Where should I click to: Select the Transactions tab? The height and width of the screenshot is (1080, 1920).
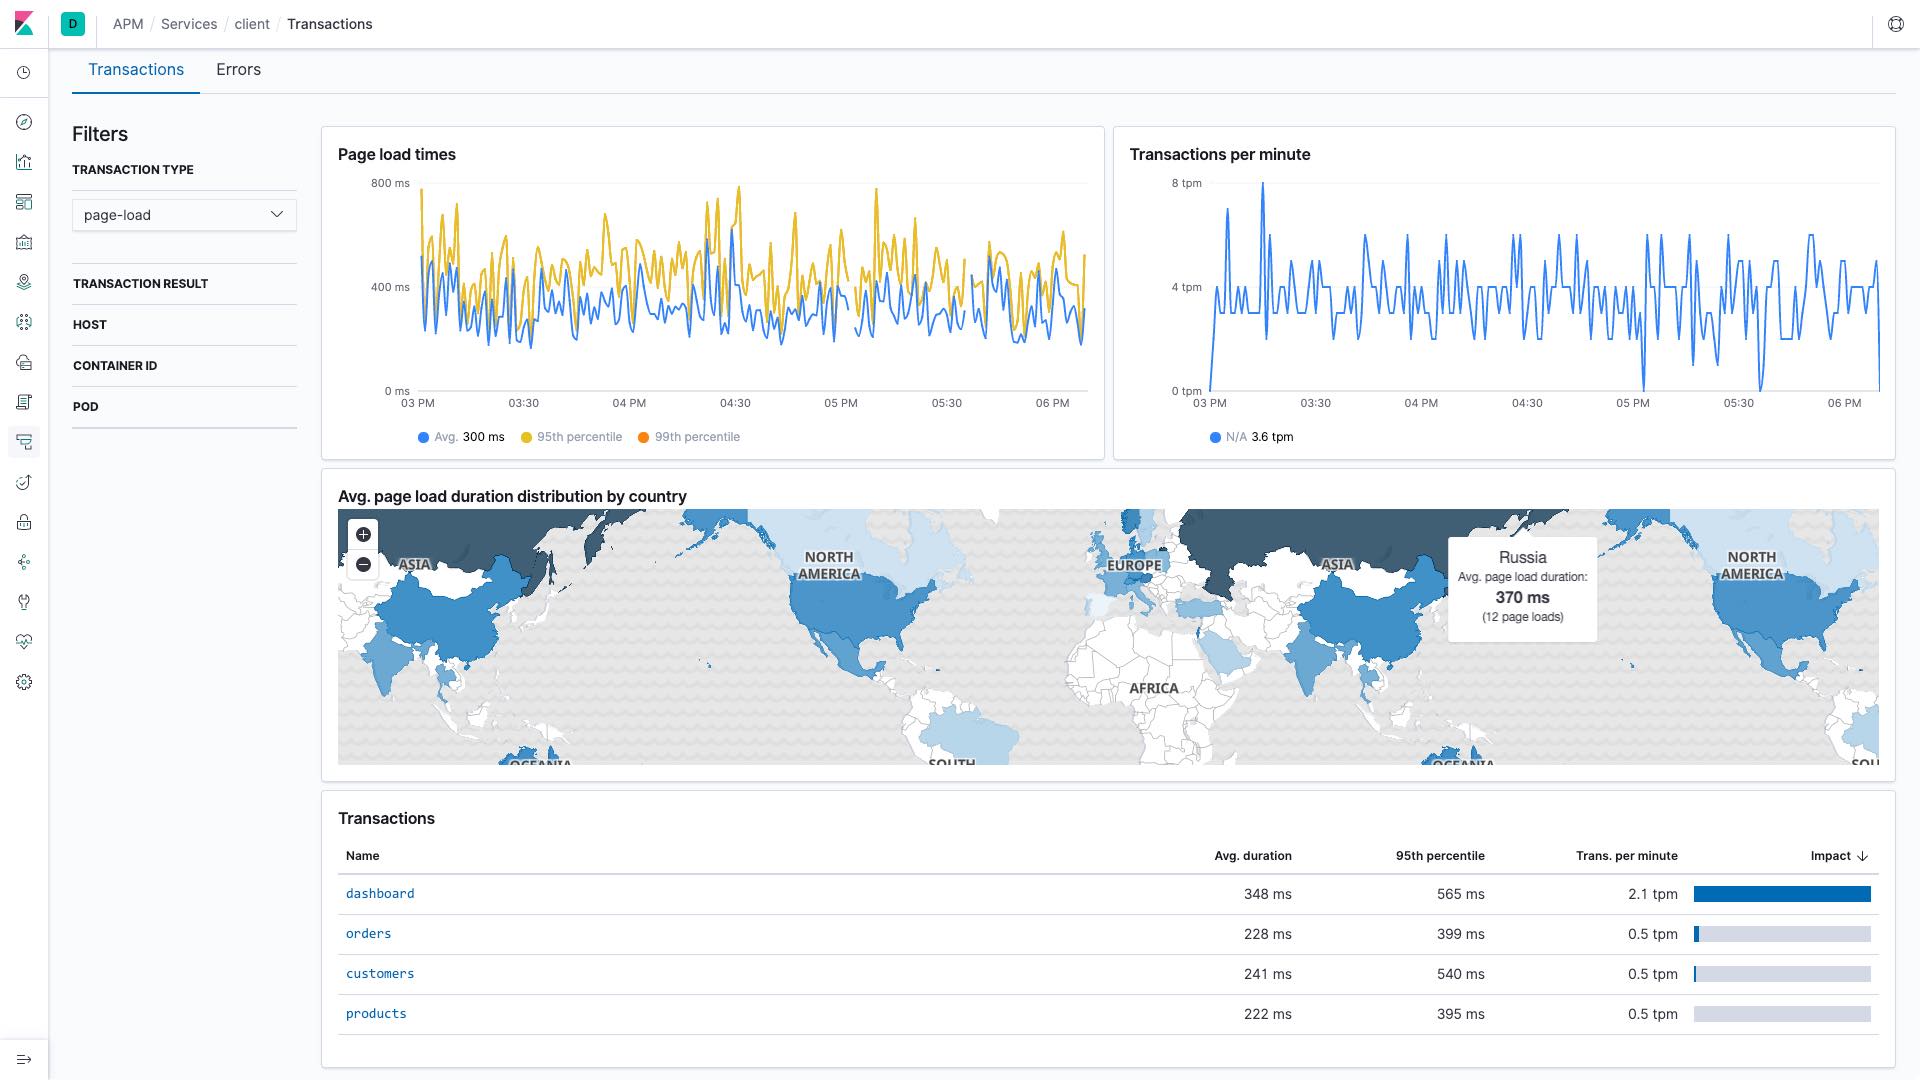click(136, 70)
